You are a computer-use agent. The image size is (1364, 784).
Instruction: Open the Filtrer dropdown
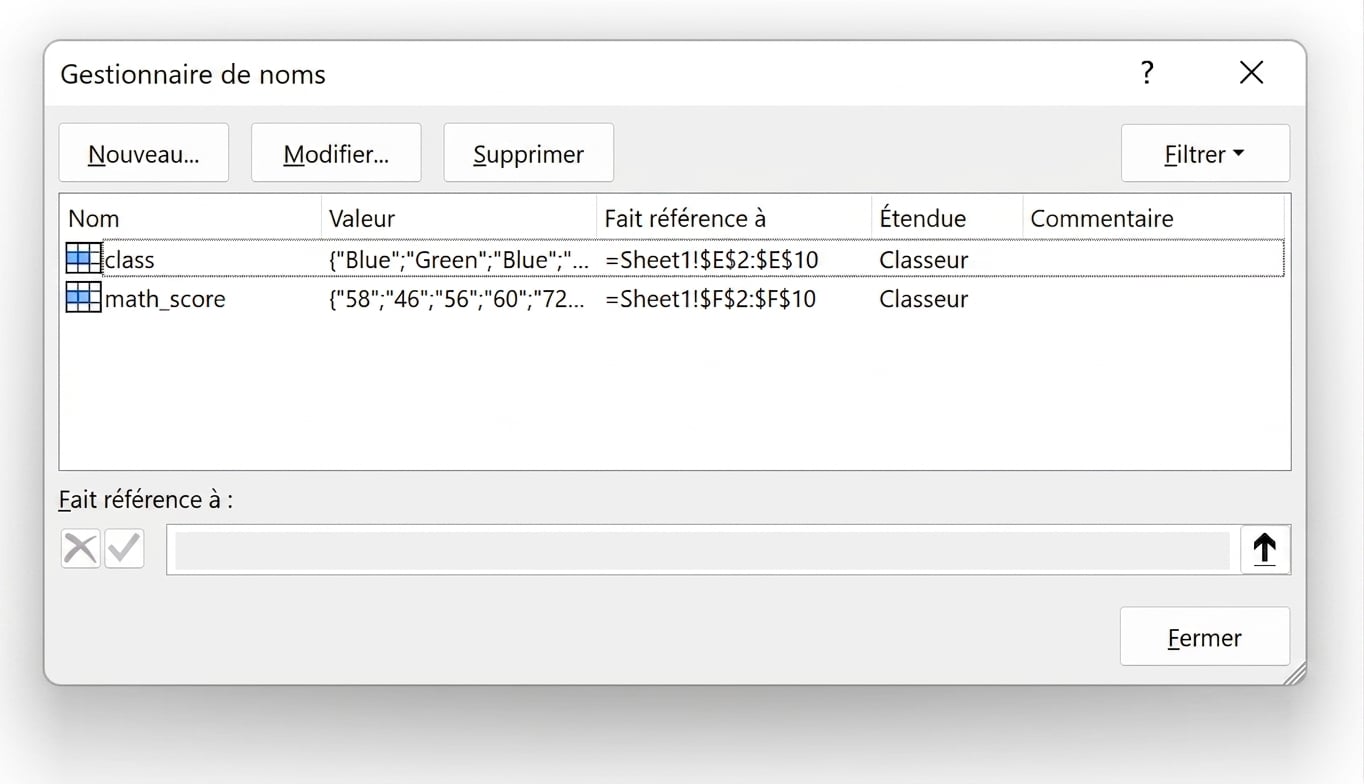click(x=1205, y=153)
